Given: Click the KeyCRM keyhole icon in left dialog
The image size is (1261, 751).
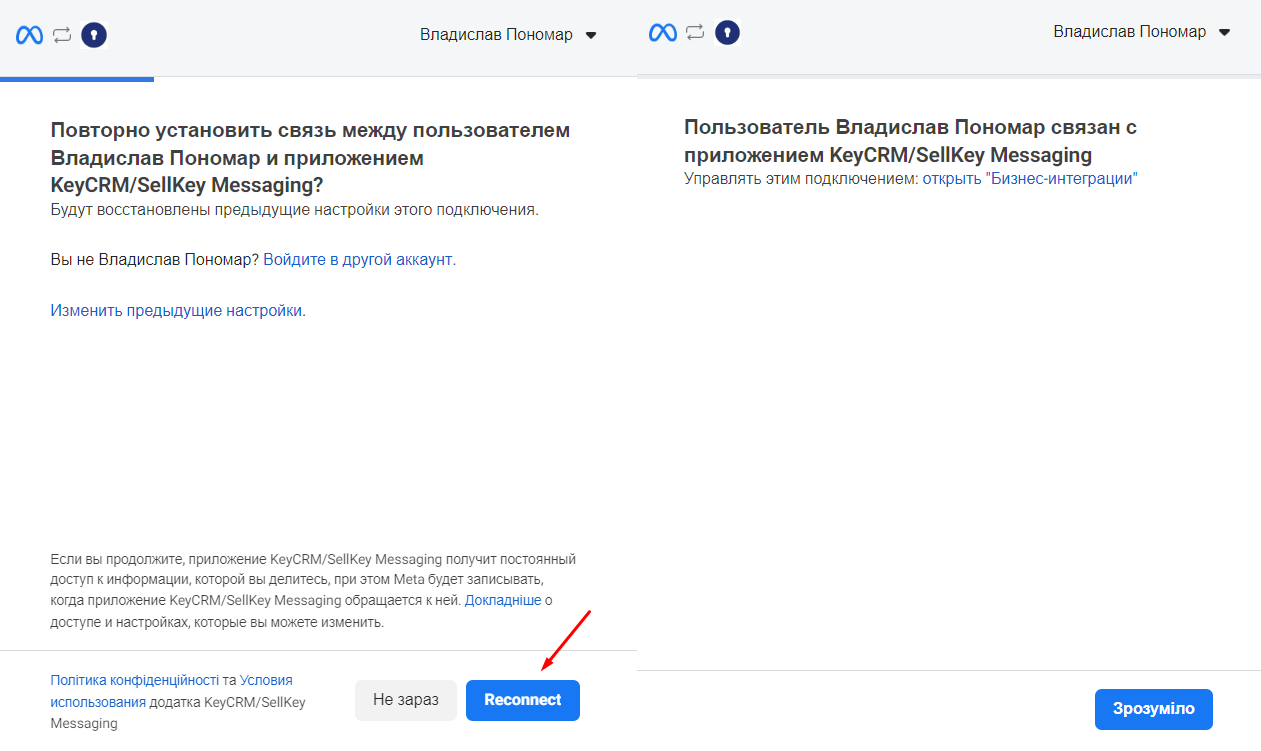Looking at the screenshot, I should (93, 35).
